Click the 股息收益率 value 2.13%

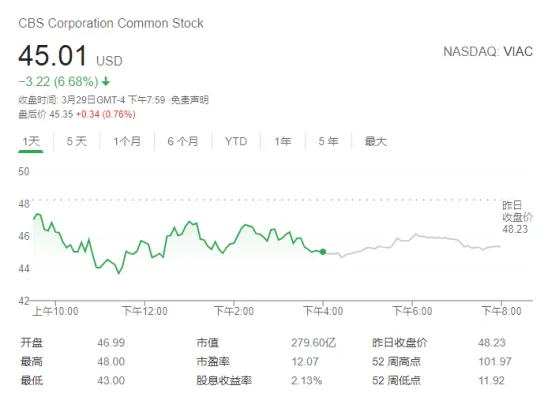click(306, 380)
